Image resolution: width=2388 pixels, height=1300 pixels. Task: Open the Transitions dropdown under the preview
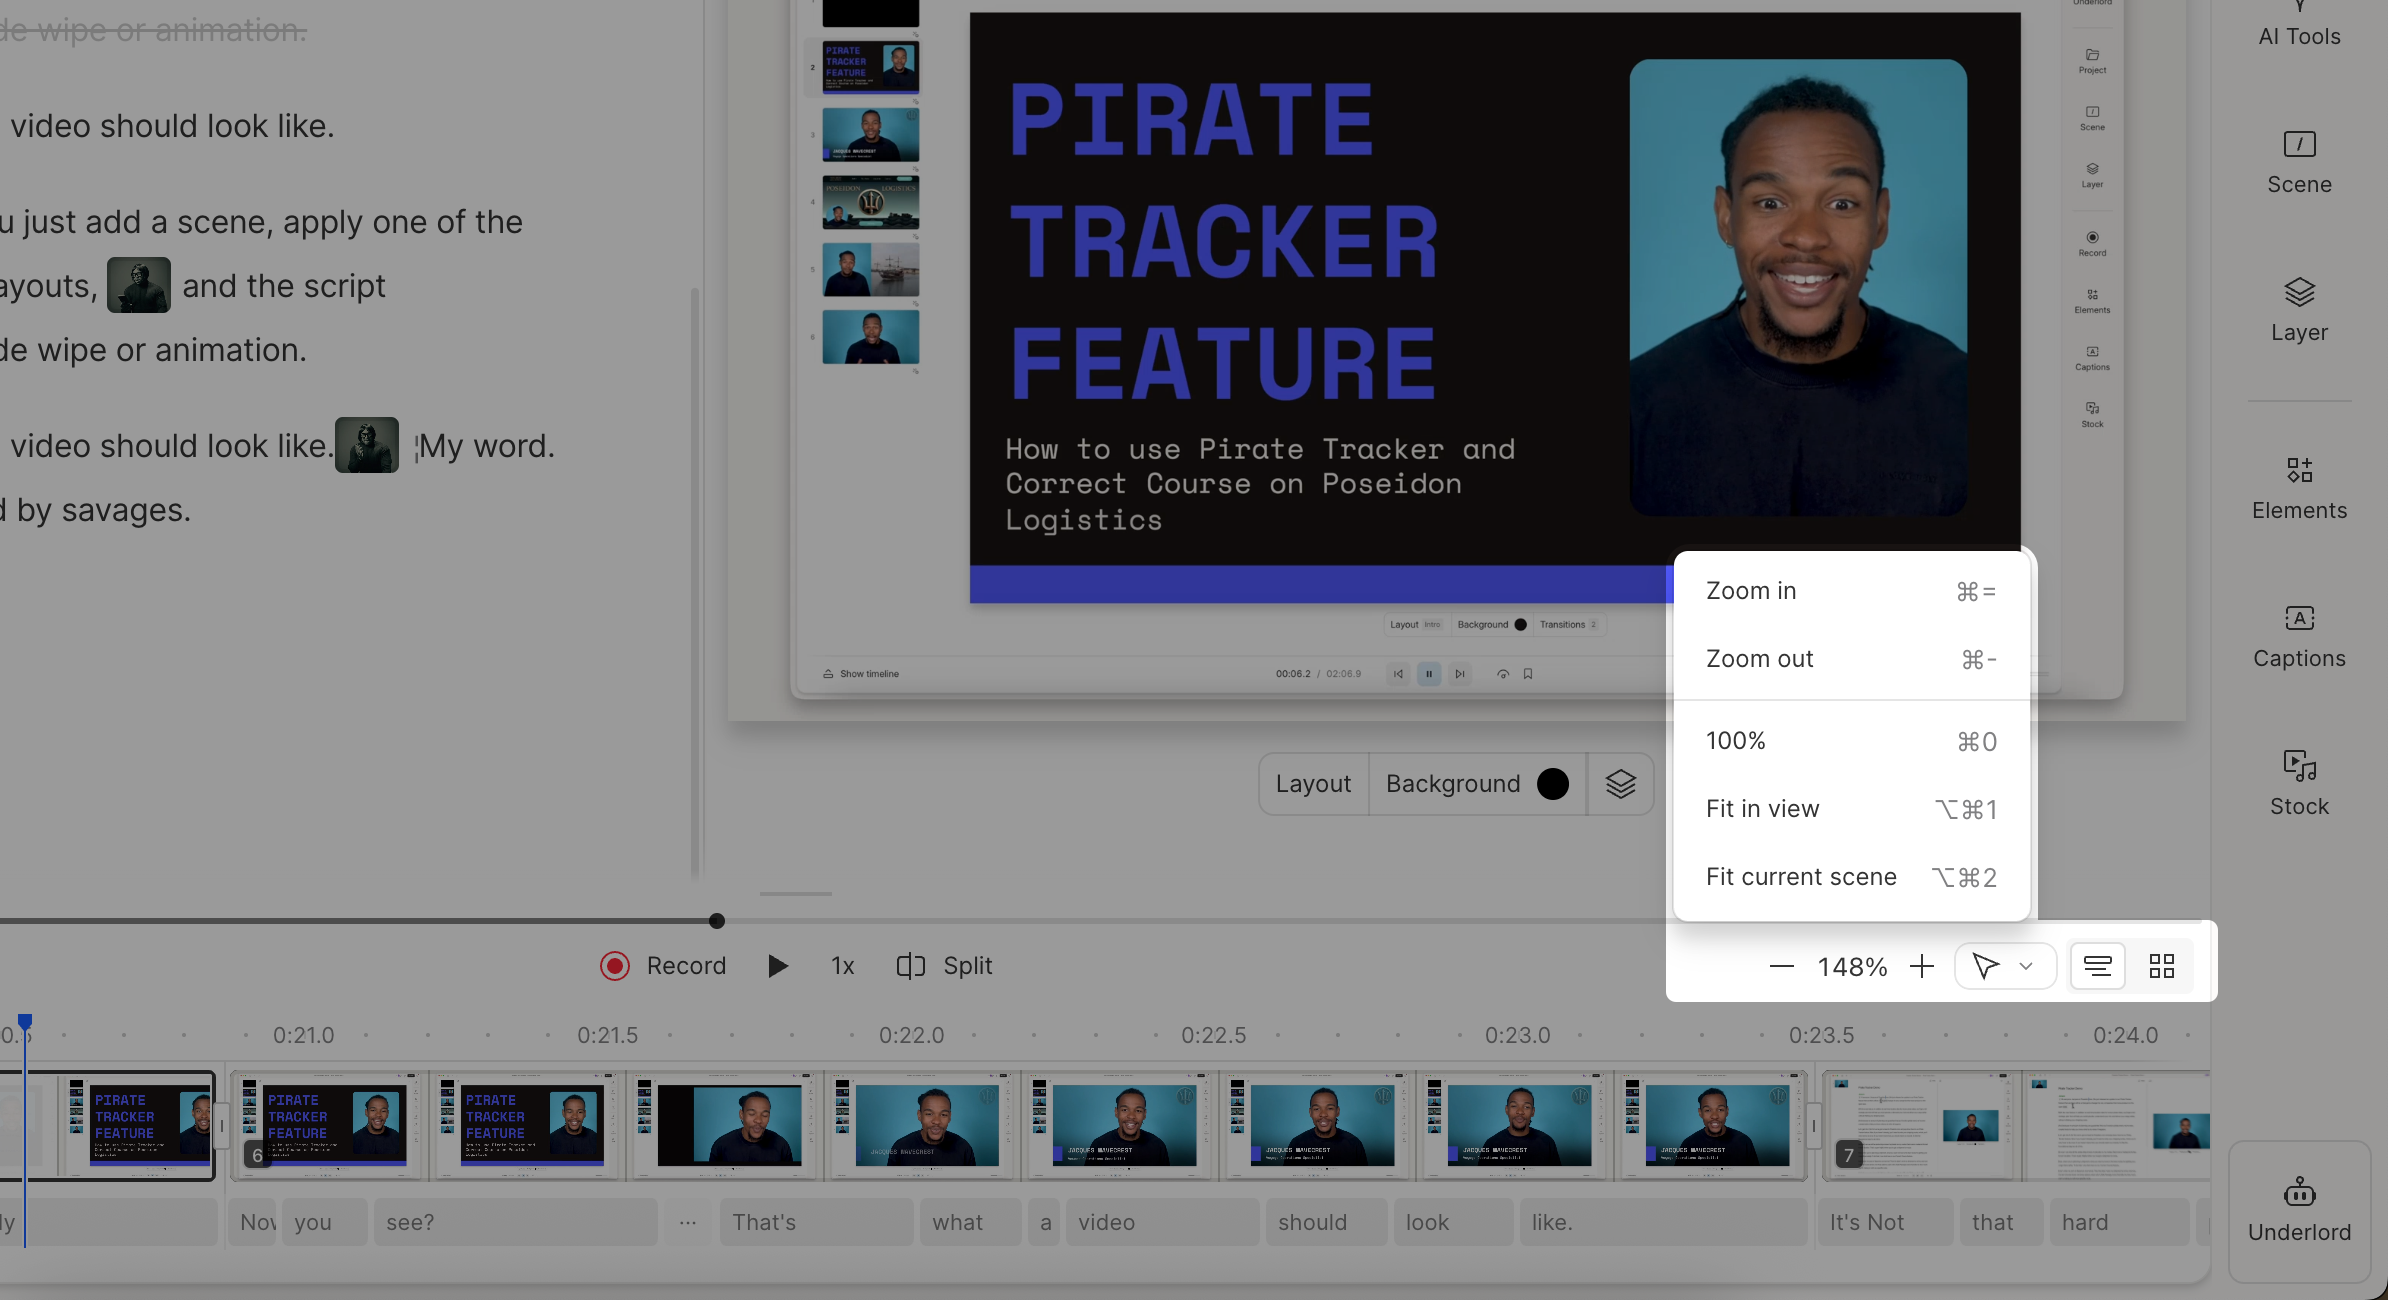(x=1567, y=624)
